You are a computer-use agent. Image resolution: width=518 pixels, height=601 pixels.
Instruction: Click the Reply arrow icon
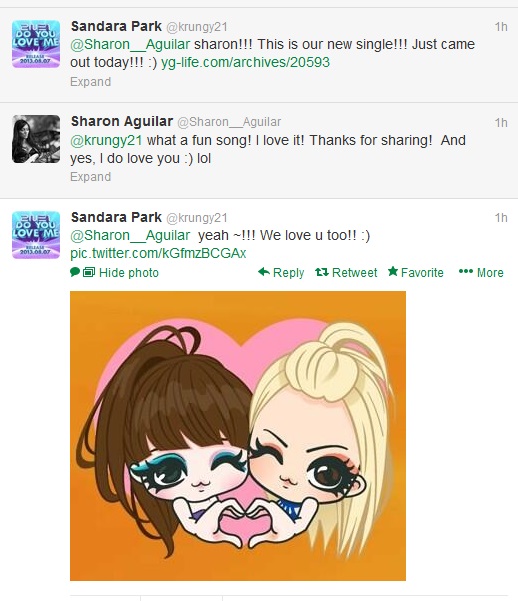[264, 272]
